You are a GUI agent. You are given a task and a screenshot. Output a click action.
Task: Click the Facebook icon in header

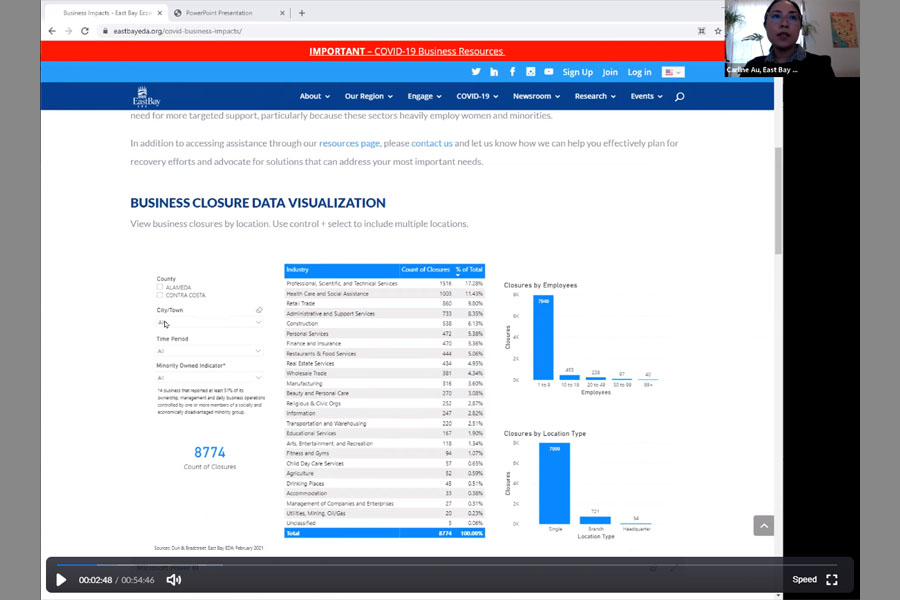point(512,72)
